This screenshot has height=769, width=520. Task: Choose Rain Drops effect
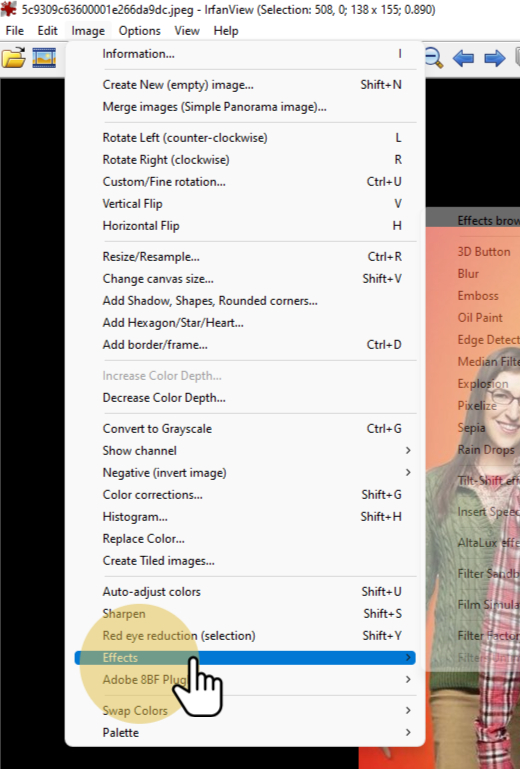coord(486,450)
